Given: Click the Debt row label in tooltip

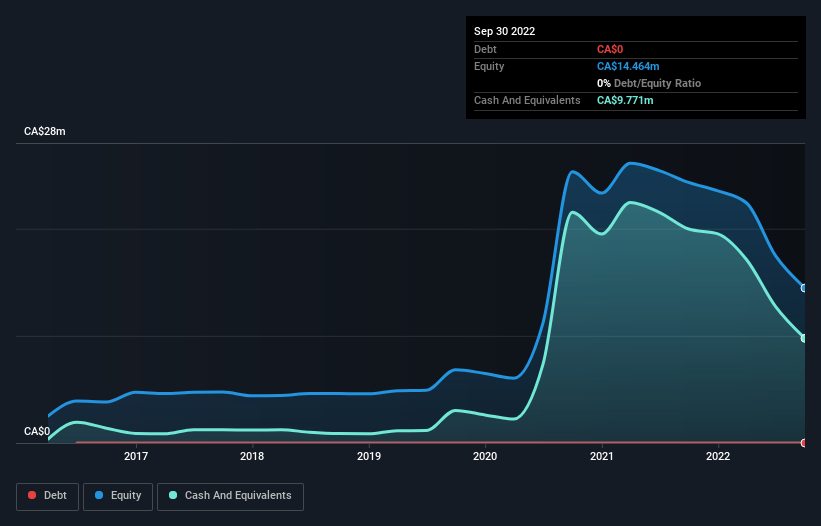Looking at the screenshot, I should point(485,49).
